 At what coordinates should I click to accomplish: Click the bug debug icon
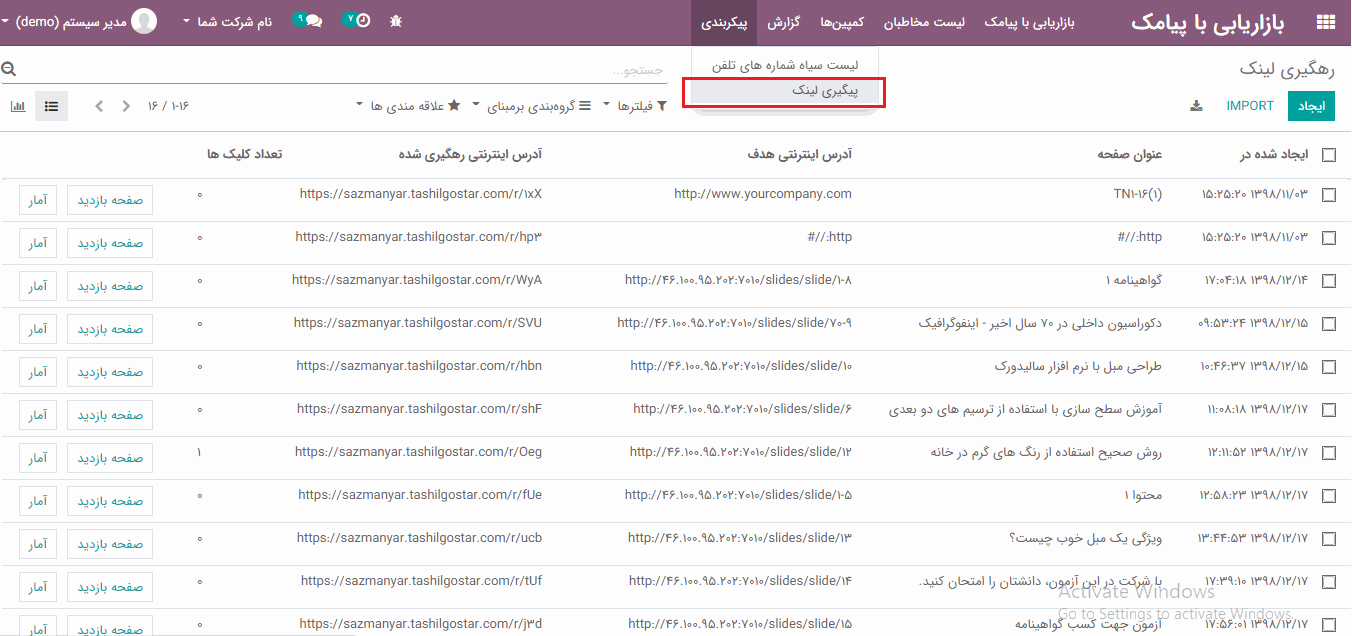tap(396, 21)
